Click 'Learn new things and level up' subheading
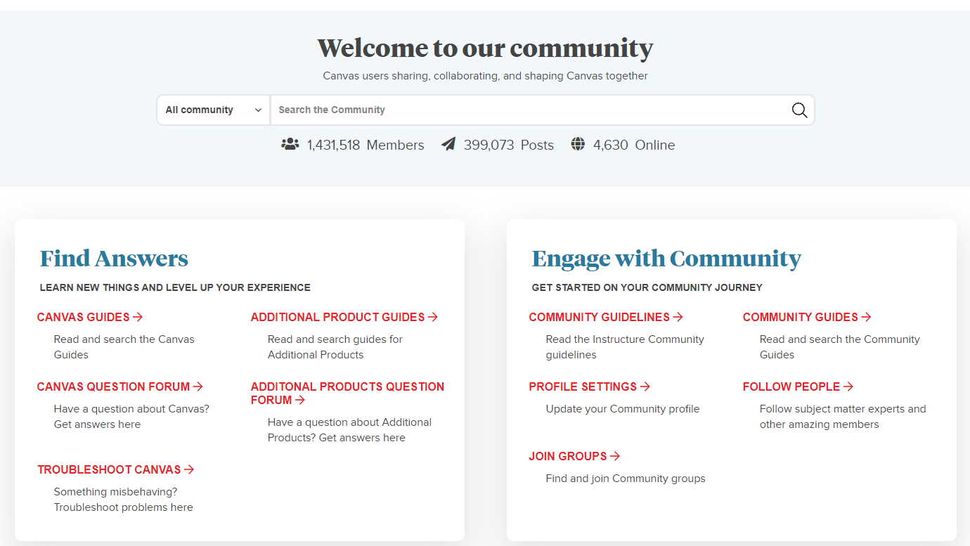Image resolution: width=970 pixels, height=546 pixels. (x=175, y=288)
